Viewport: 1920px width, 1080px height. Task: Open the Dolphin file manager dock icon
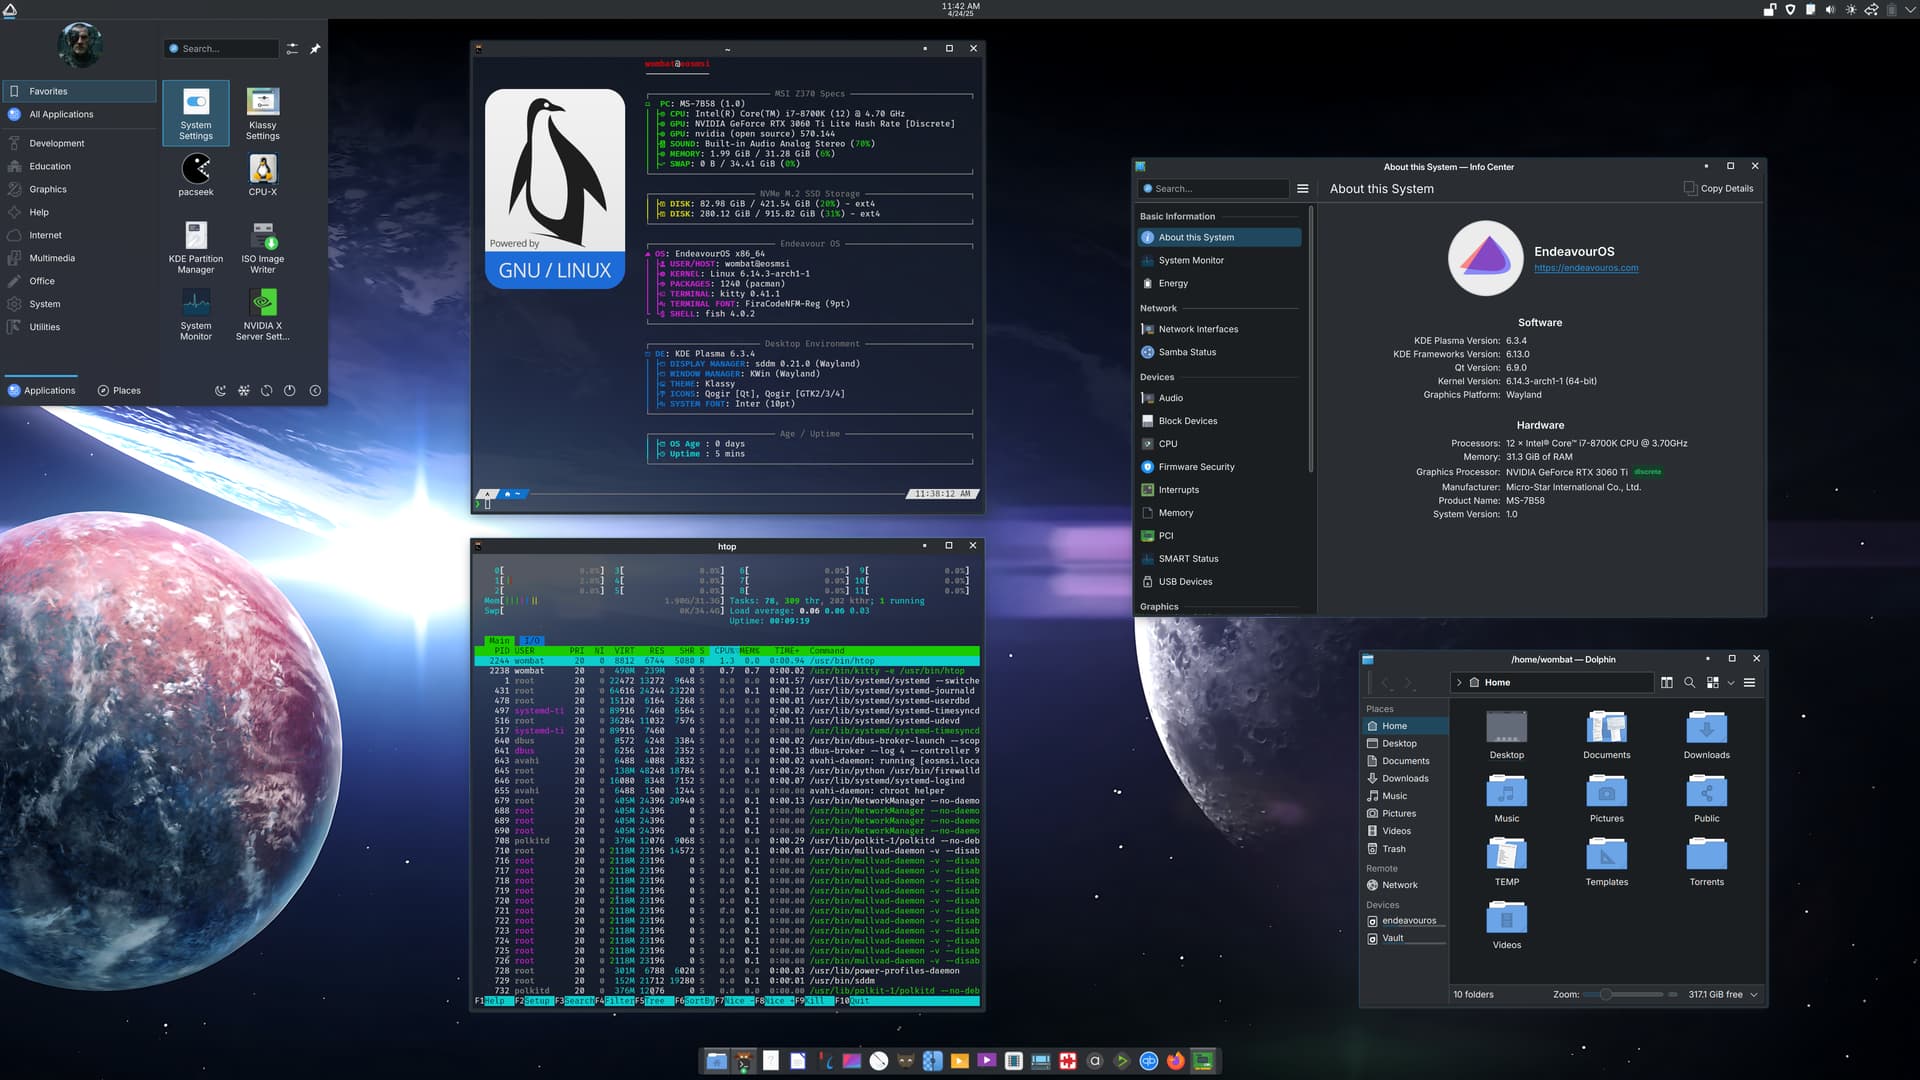(716, 1061)
